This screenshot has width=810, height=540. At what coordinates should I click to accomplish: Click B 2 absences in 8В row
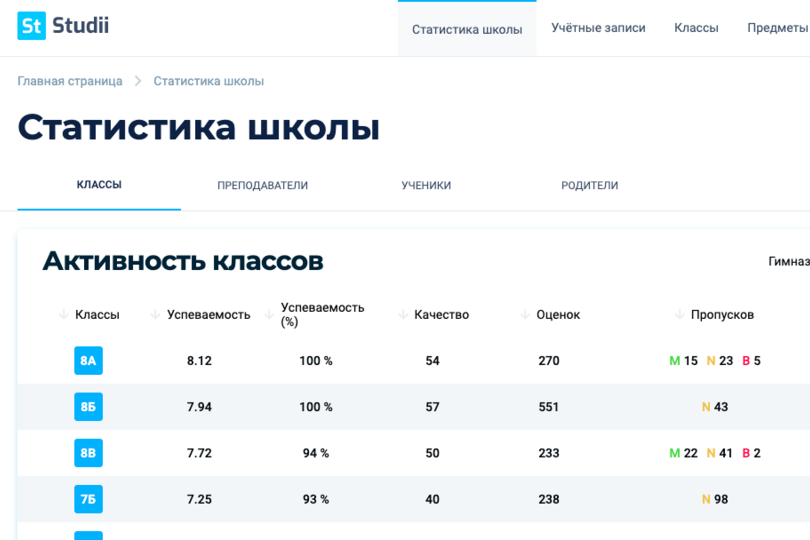point(752,453)
